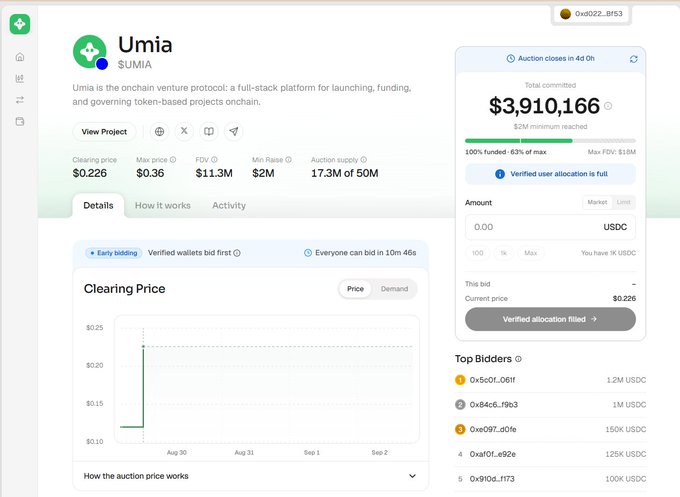
Task: Open the Telegram paper-plane icon
Action: tap(233, 131)
